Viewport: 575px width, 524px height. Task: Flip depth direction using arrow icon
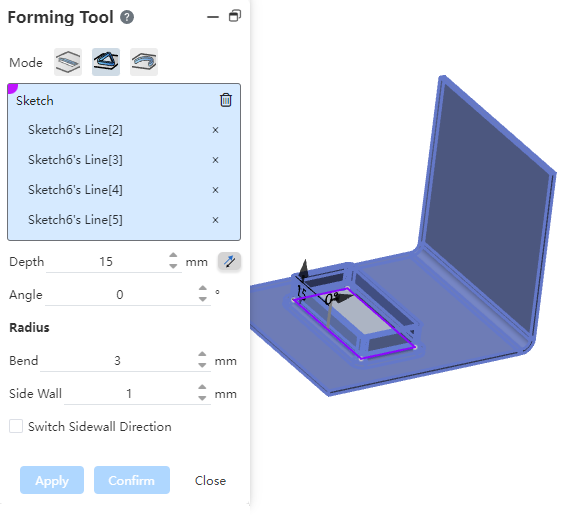pyautogui.click(x=229, y=261)
